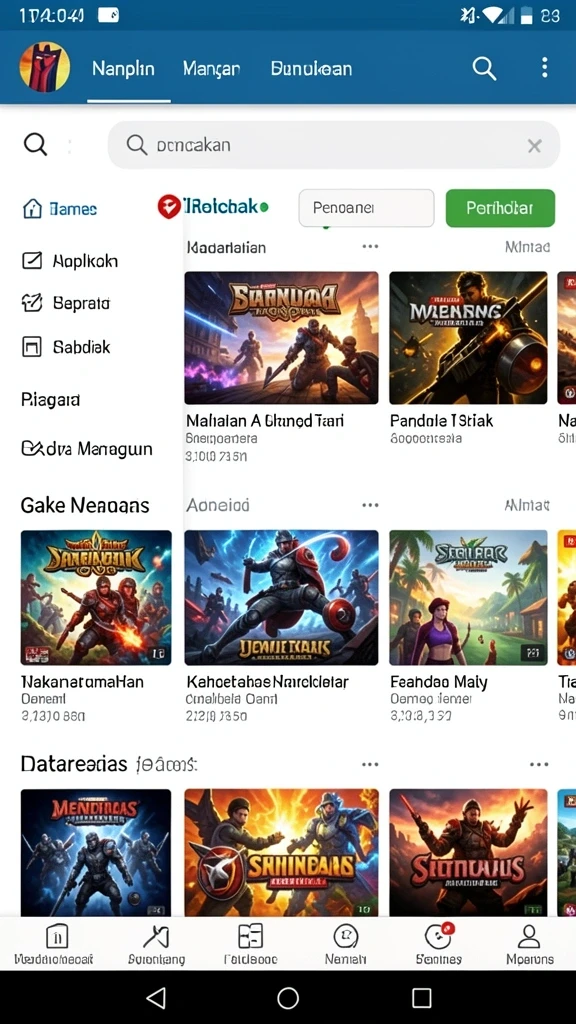Open the three-dot menu beside Madarialian

[x=370, y=247]
